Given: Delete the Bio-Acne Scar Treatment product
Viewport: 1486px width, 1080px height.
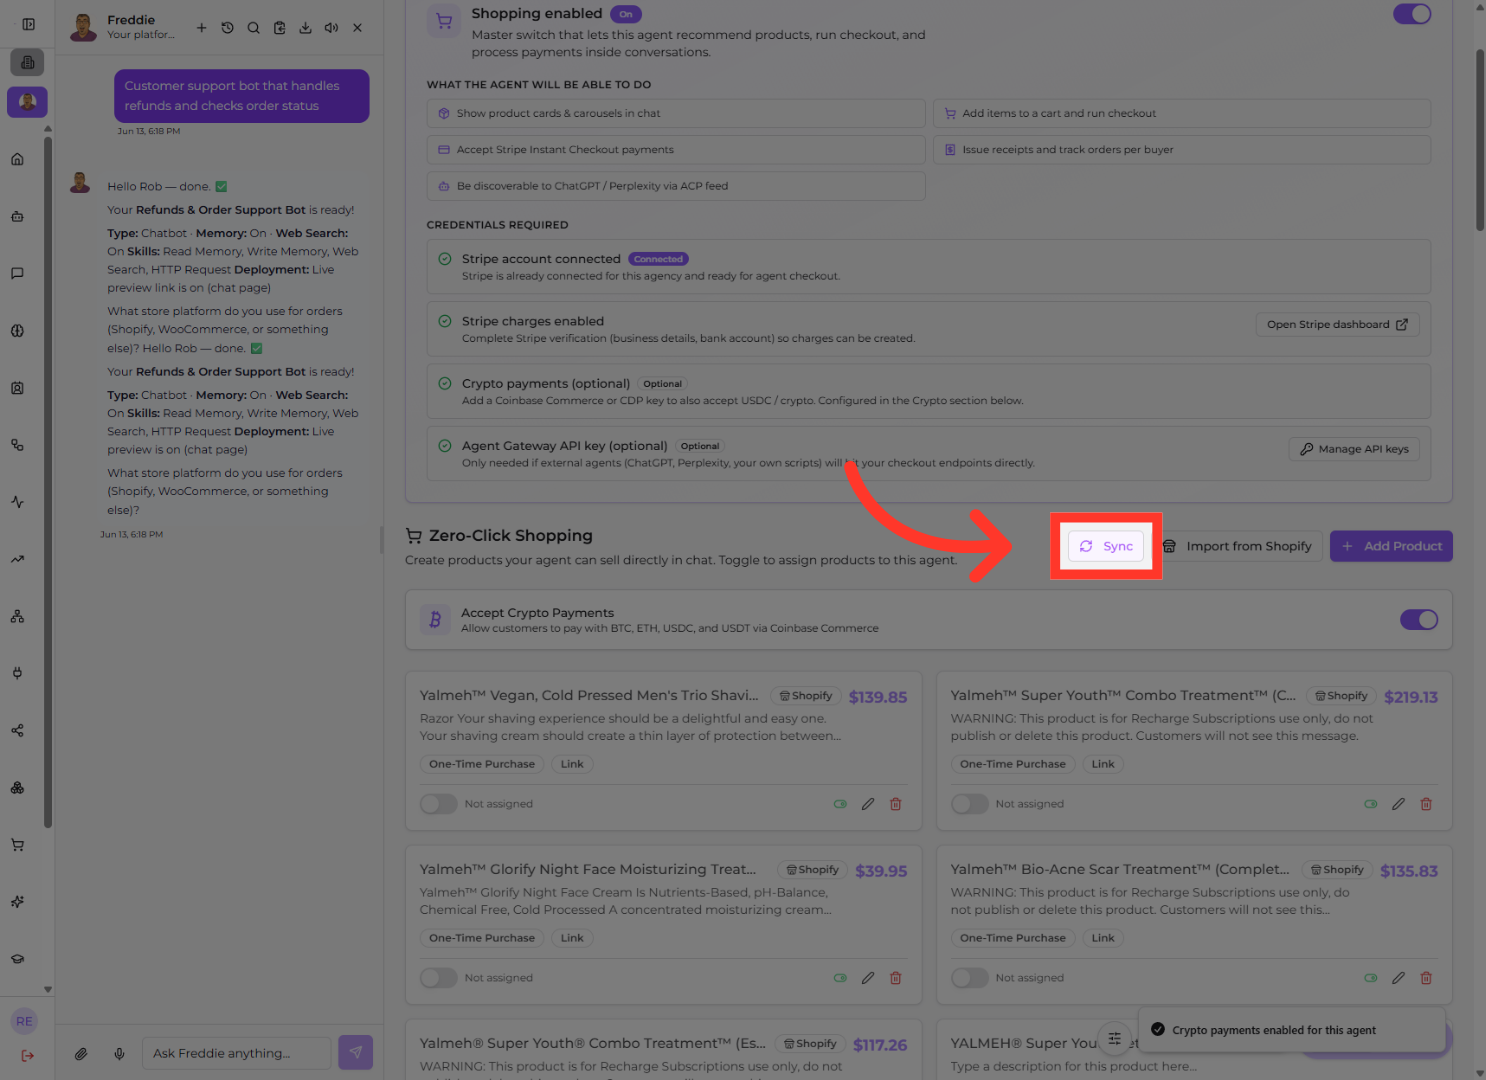Looking at the screenshot, I should (1426, 978).
